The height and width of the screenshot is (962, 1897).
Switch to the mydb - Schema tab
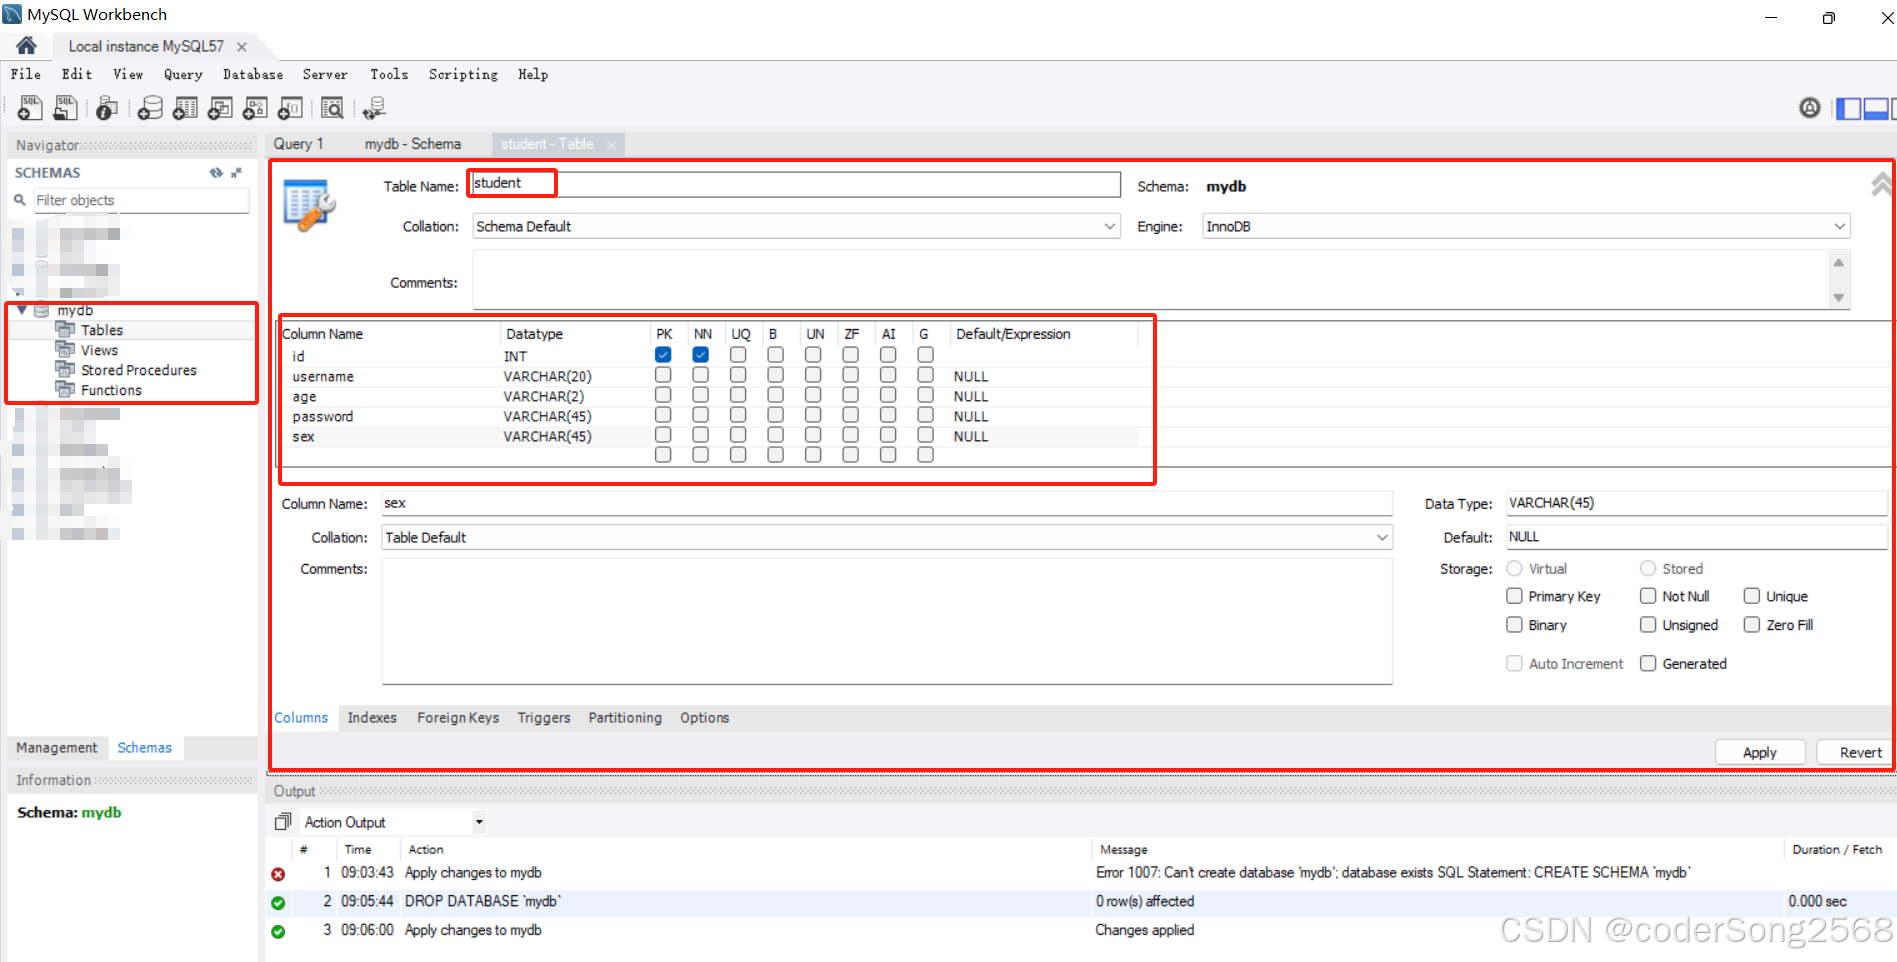pyautogui.click(x=413, y=144)
